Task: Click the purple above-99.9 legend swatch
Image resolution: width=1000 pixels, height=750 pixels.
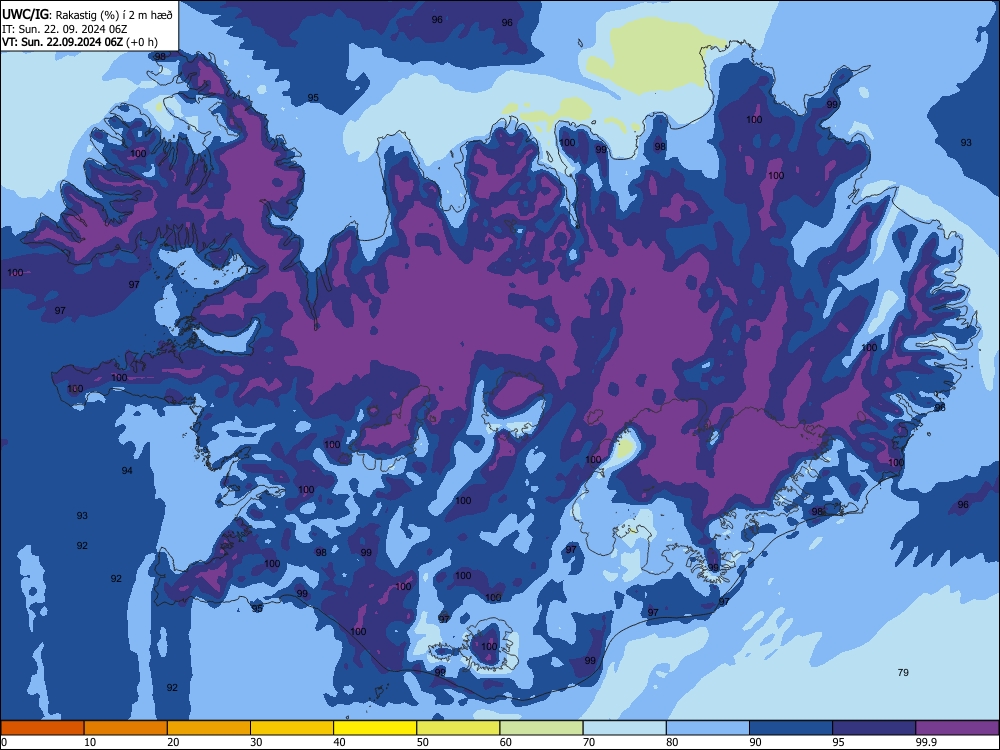Action: [x=957, y=728]
